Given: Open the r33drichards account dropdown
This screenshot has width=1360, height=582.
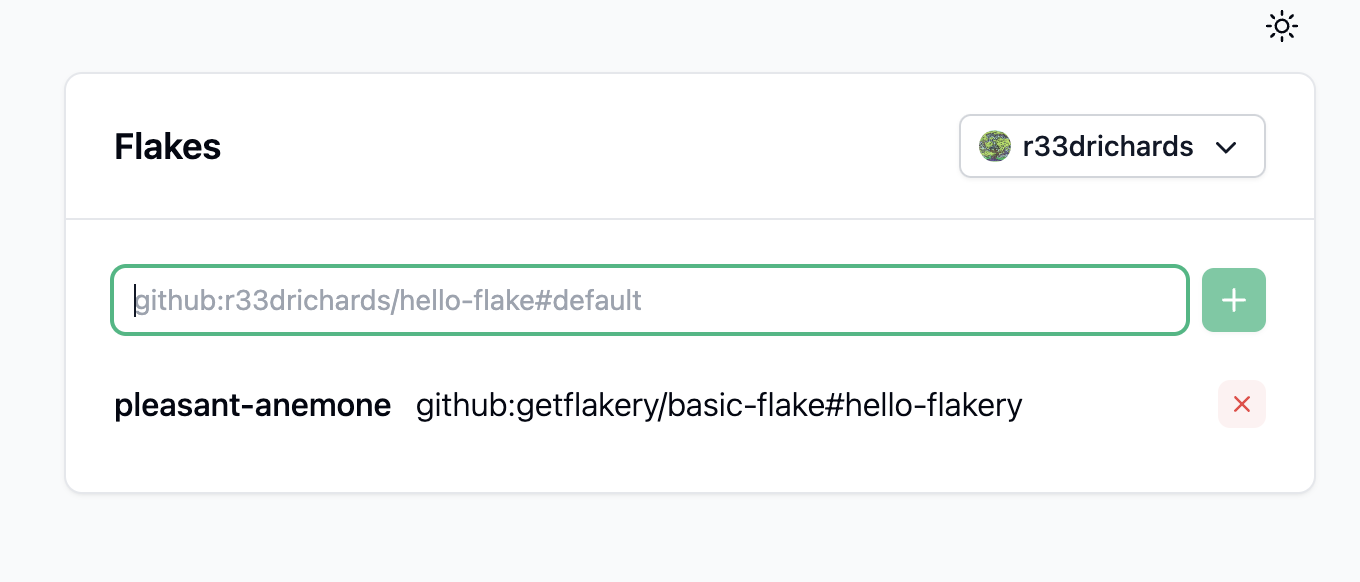Looking at the screenshot, I should (x=1112, y=146).
